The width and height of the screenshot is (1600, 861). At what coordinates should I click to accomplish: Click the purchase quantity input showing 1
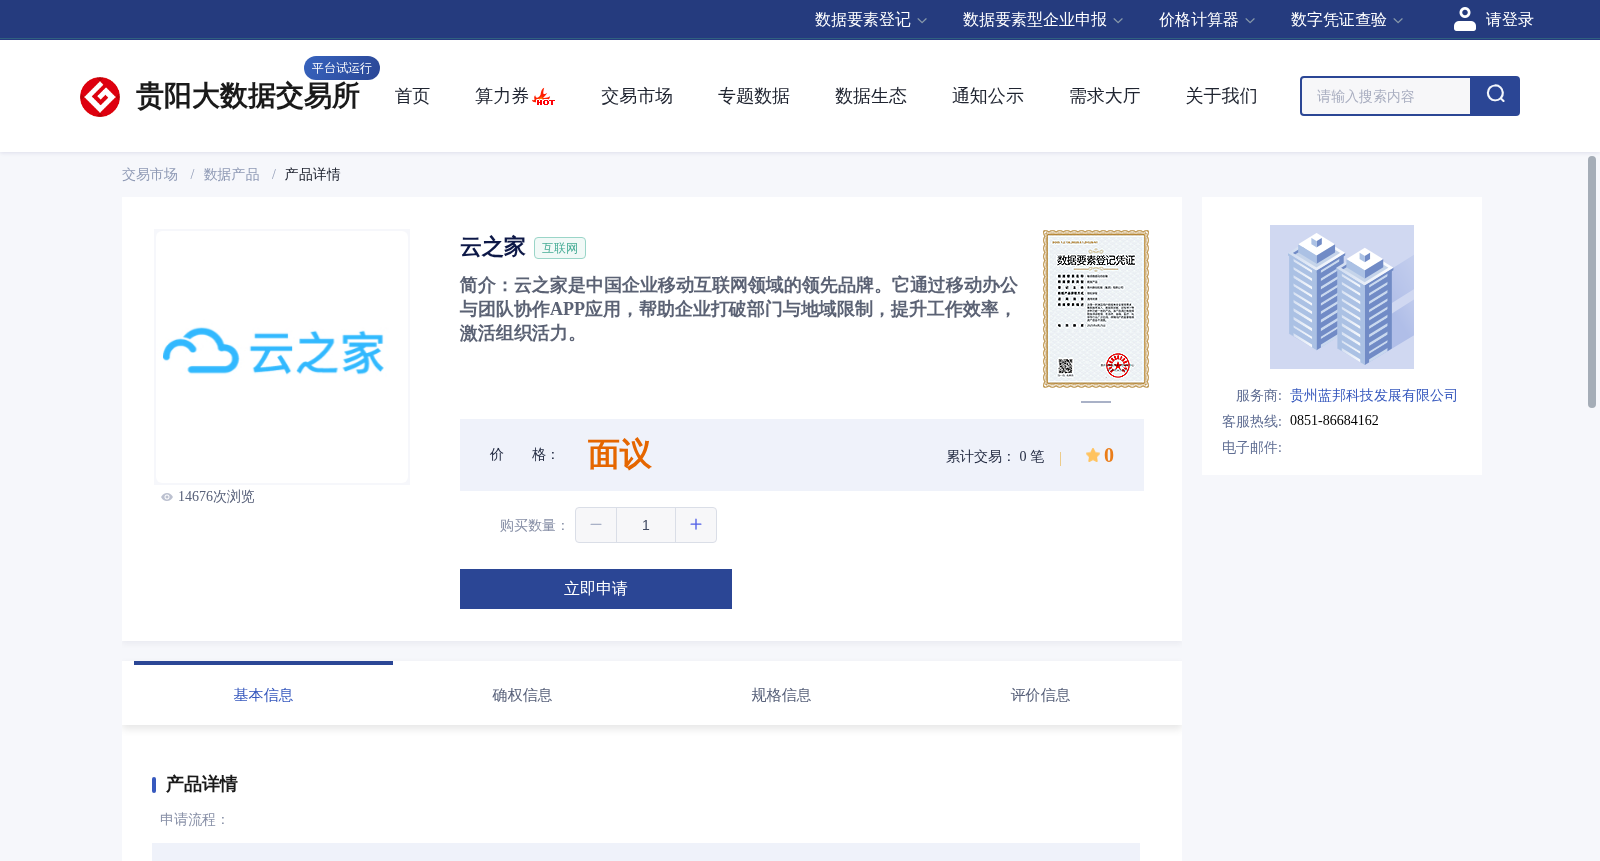pyautogui.click(x=646, y=525)
